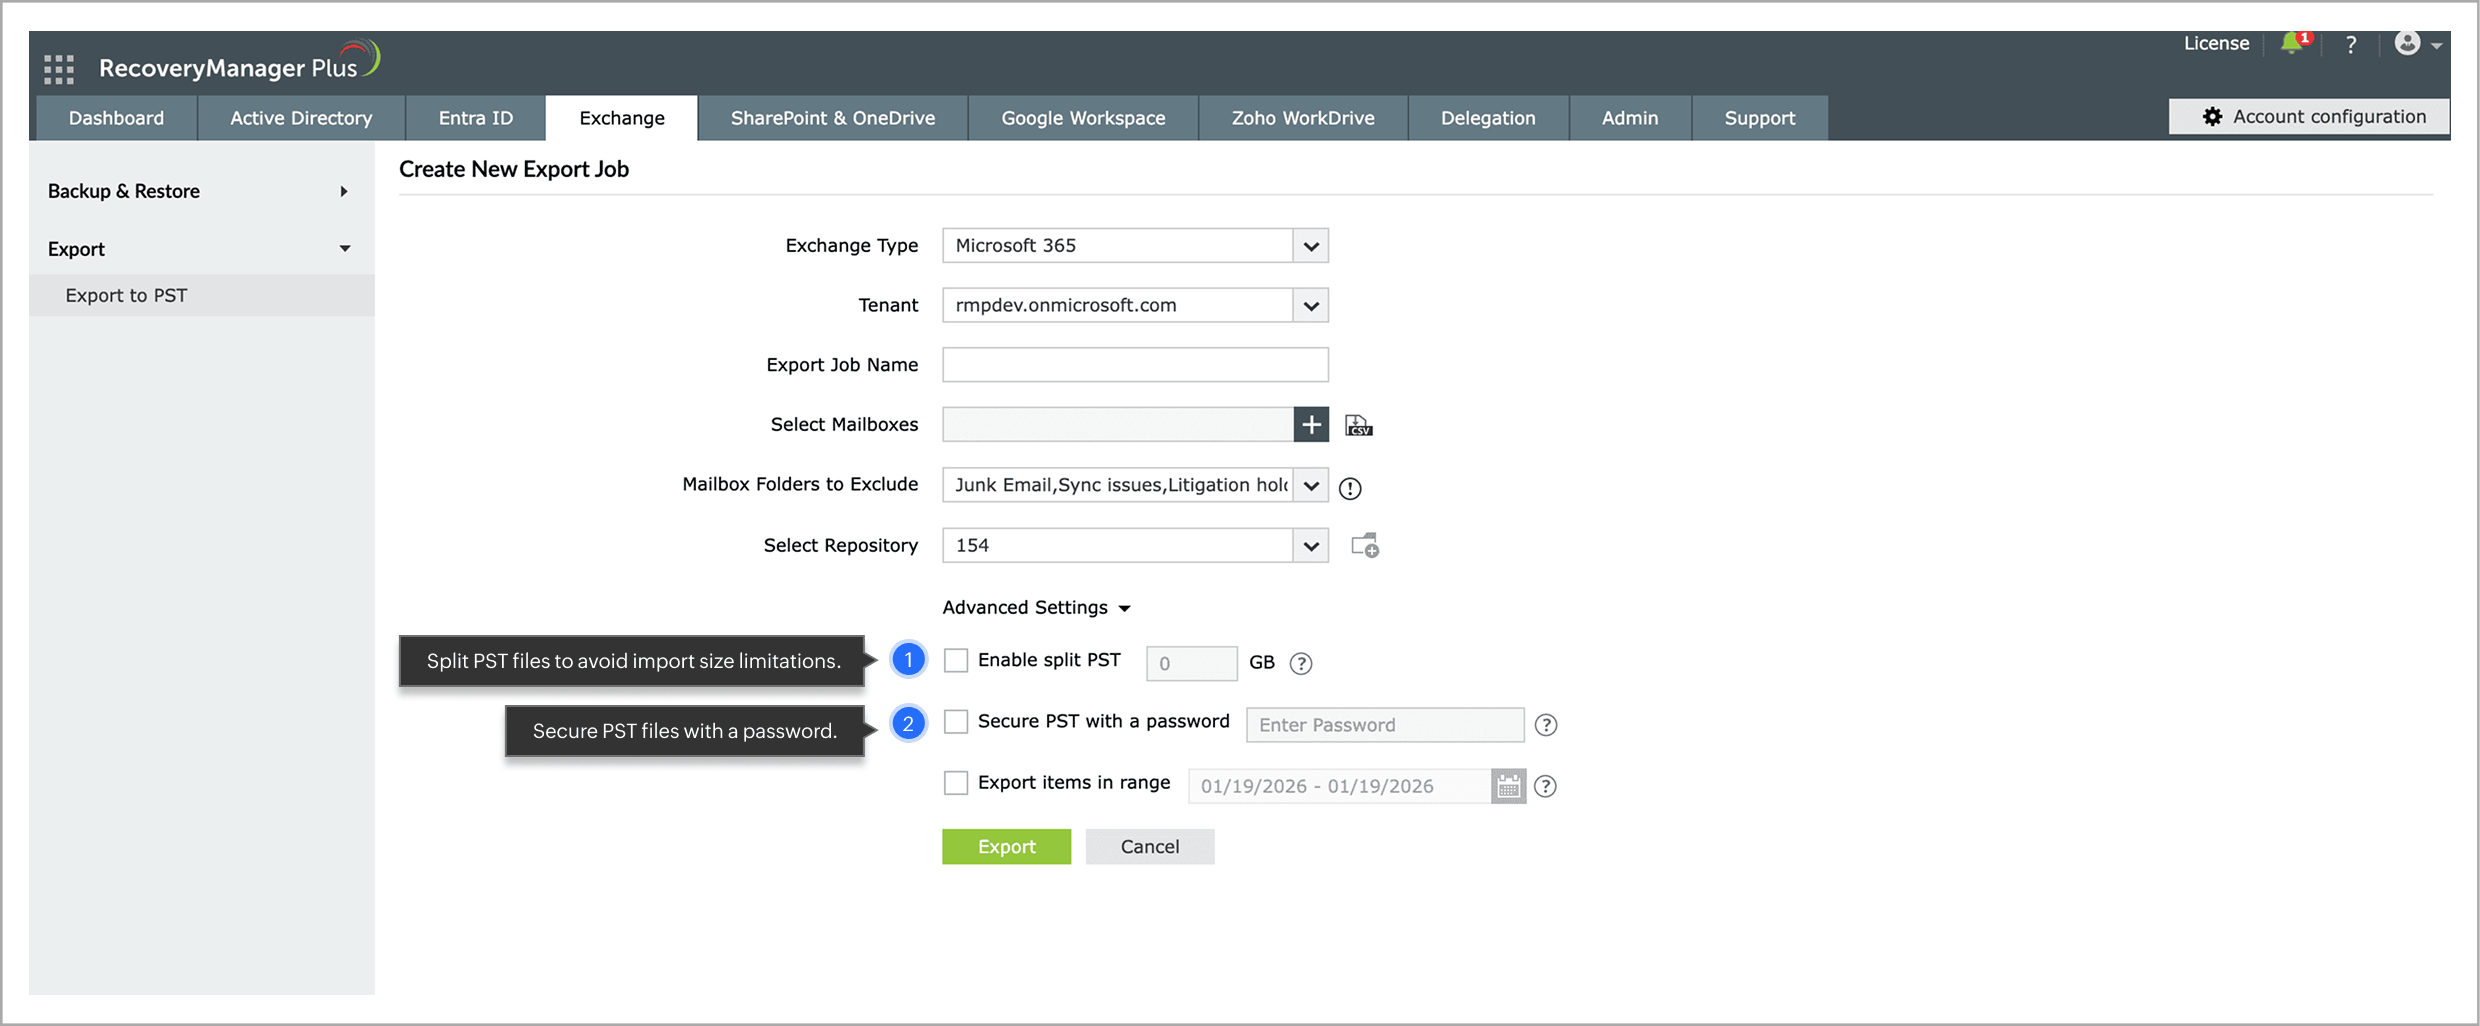Collapse the Advanced Settings section

1036,608
